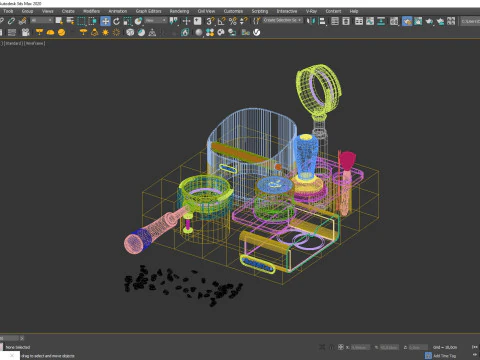This screenshot has height=360, width=480.
Task: Click the V-Ray sun toolbar icon
Action: pyautogui.click(x=105, y=32)
